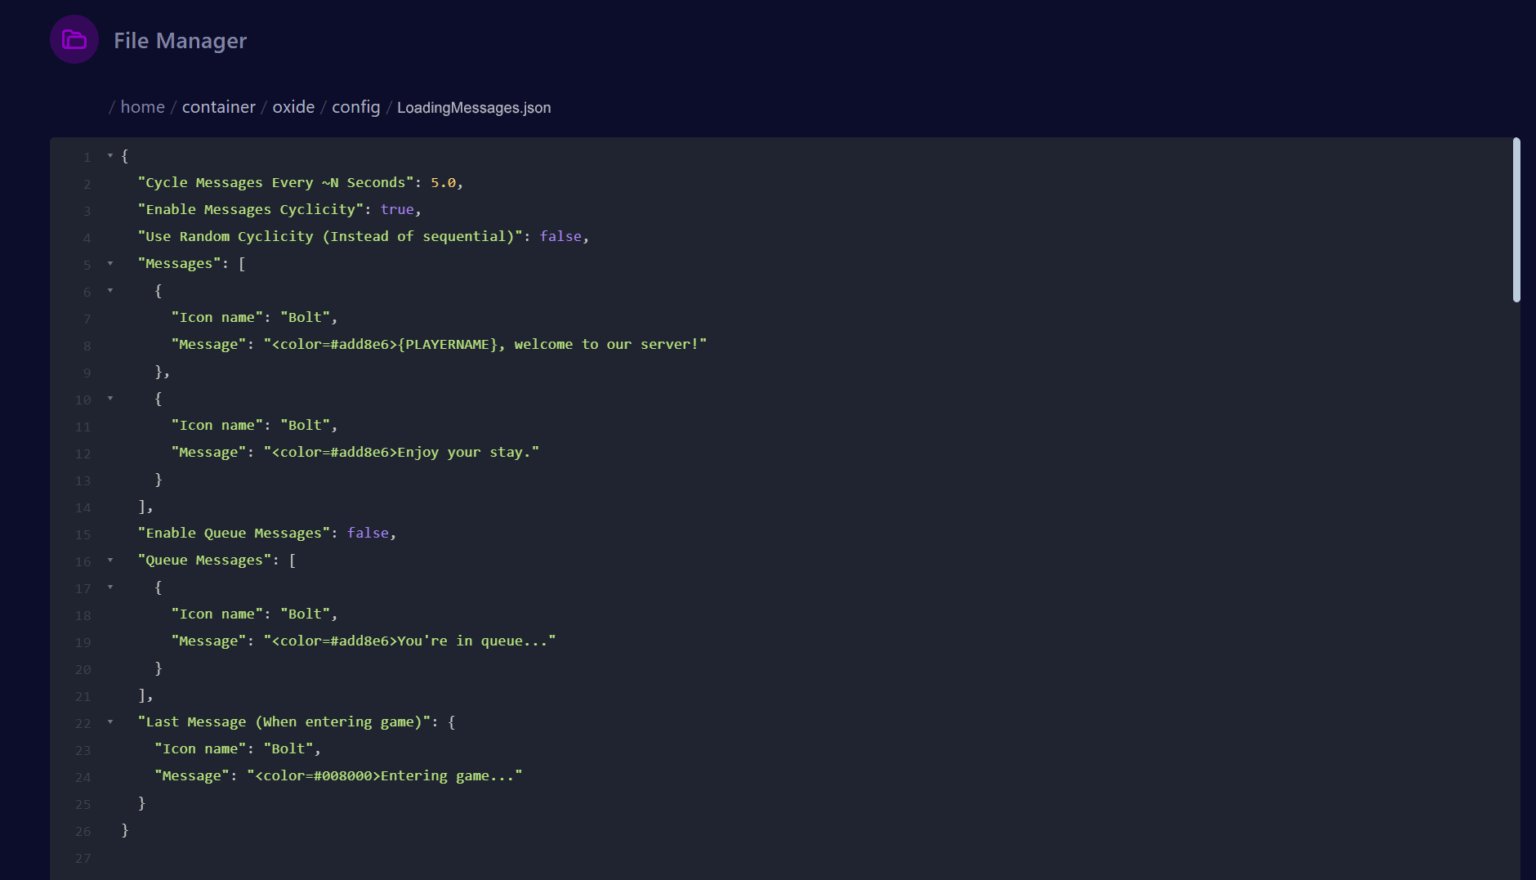Click the File Manager heading text
The width and height of the screenshot is (1536, 880).
(180, 41)
